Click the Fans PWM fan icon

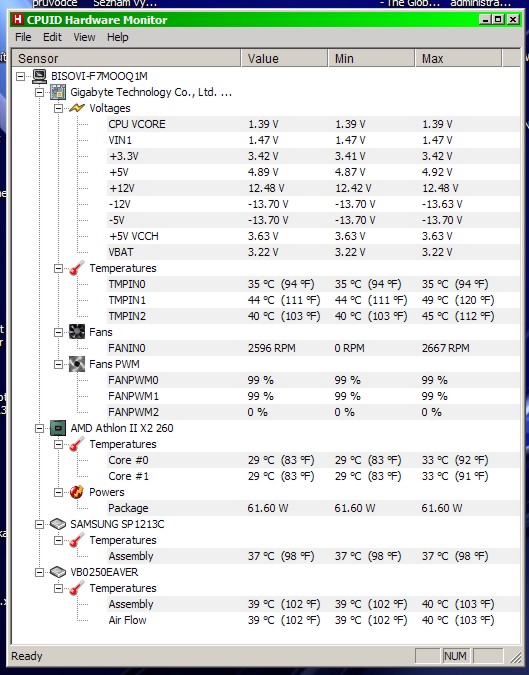[x=77, y=364]
